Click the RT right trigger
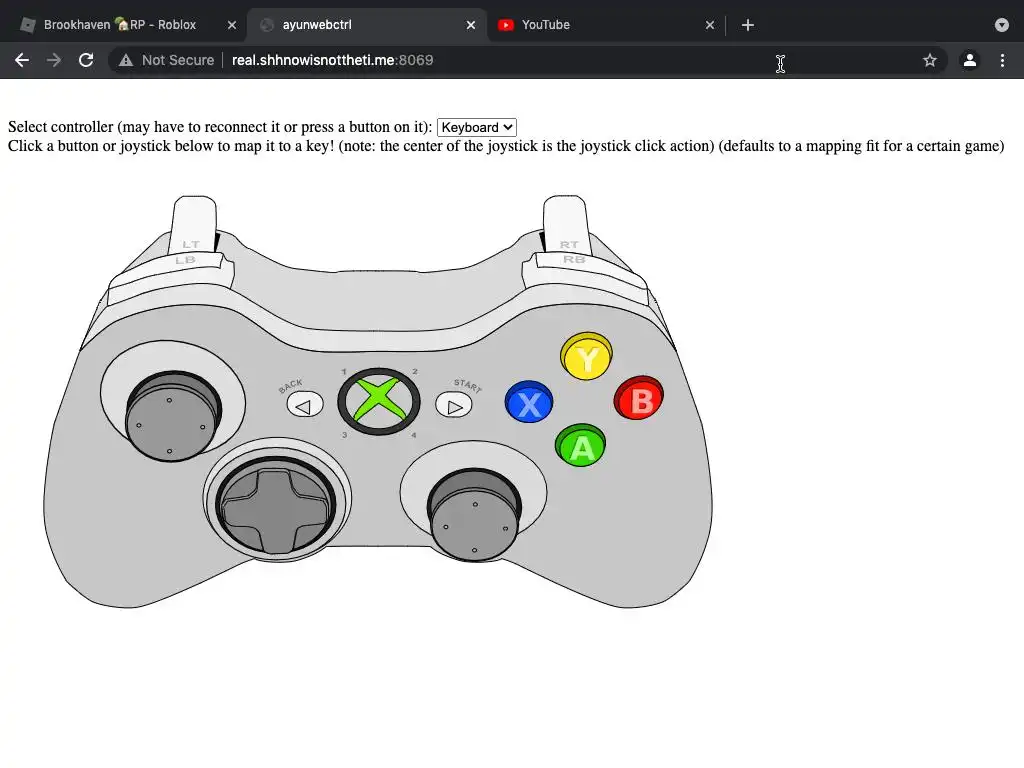The width and height of the screenshot is (1024, 768). point(566,224)
